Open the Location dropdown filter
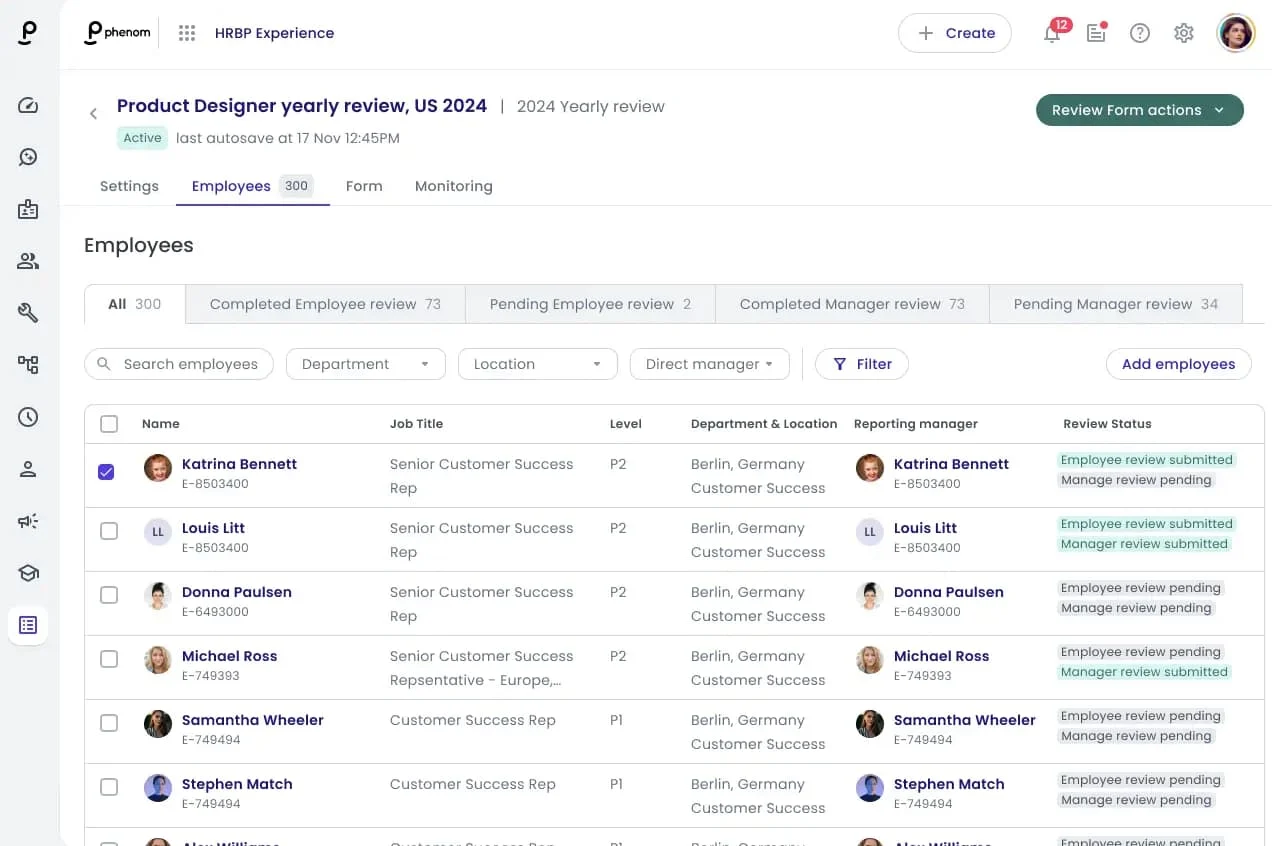 click(538, 364)
